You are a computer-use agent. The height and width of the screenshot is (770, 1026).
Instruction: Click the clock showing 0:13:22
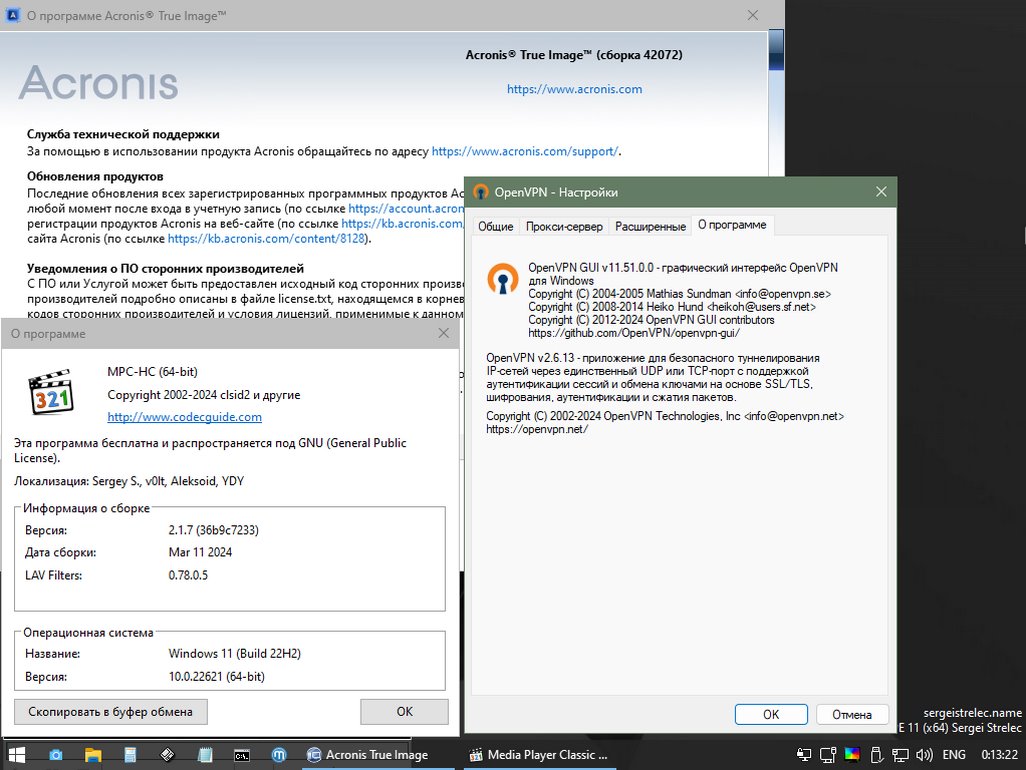[999, 755]
